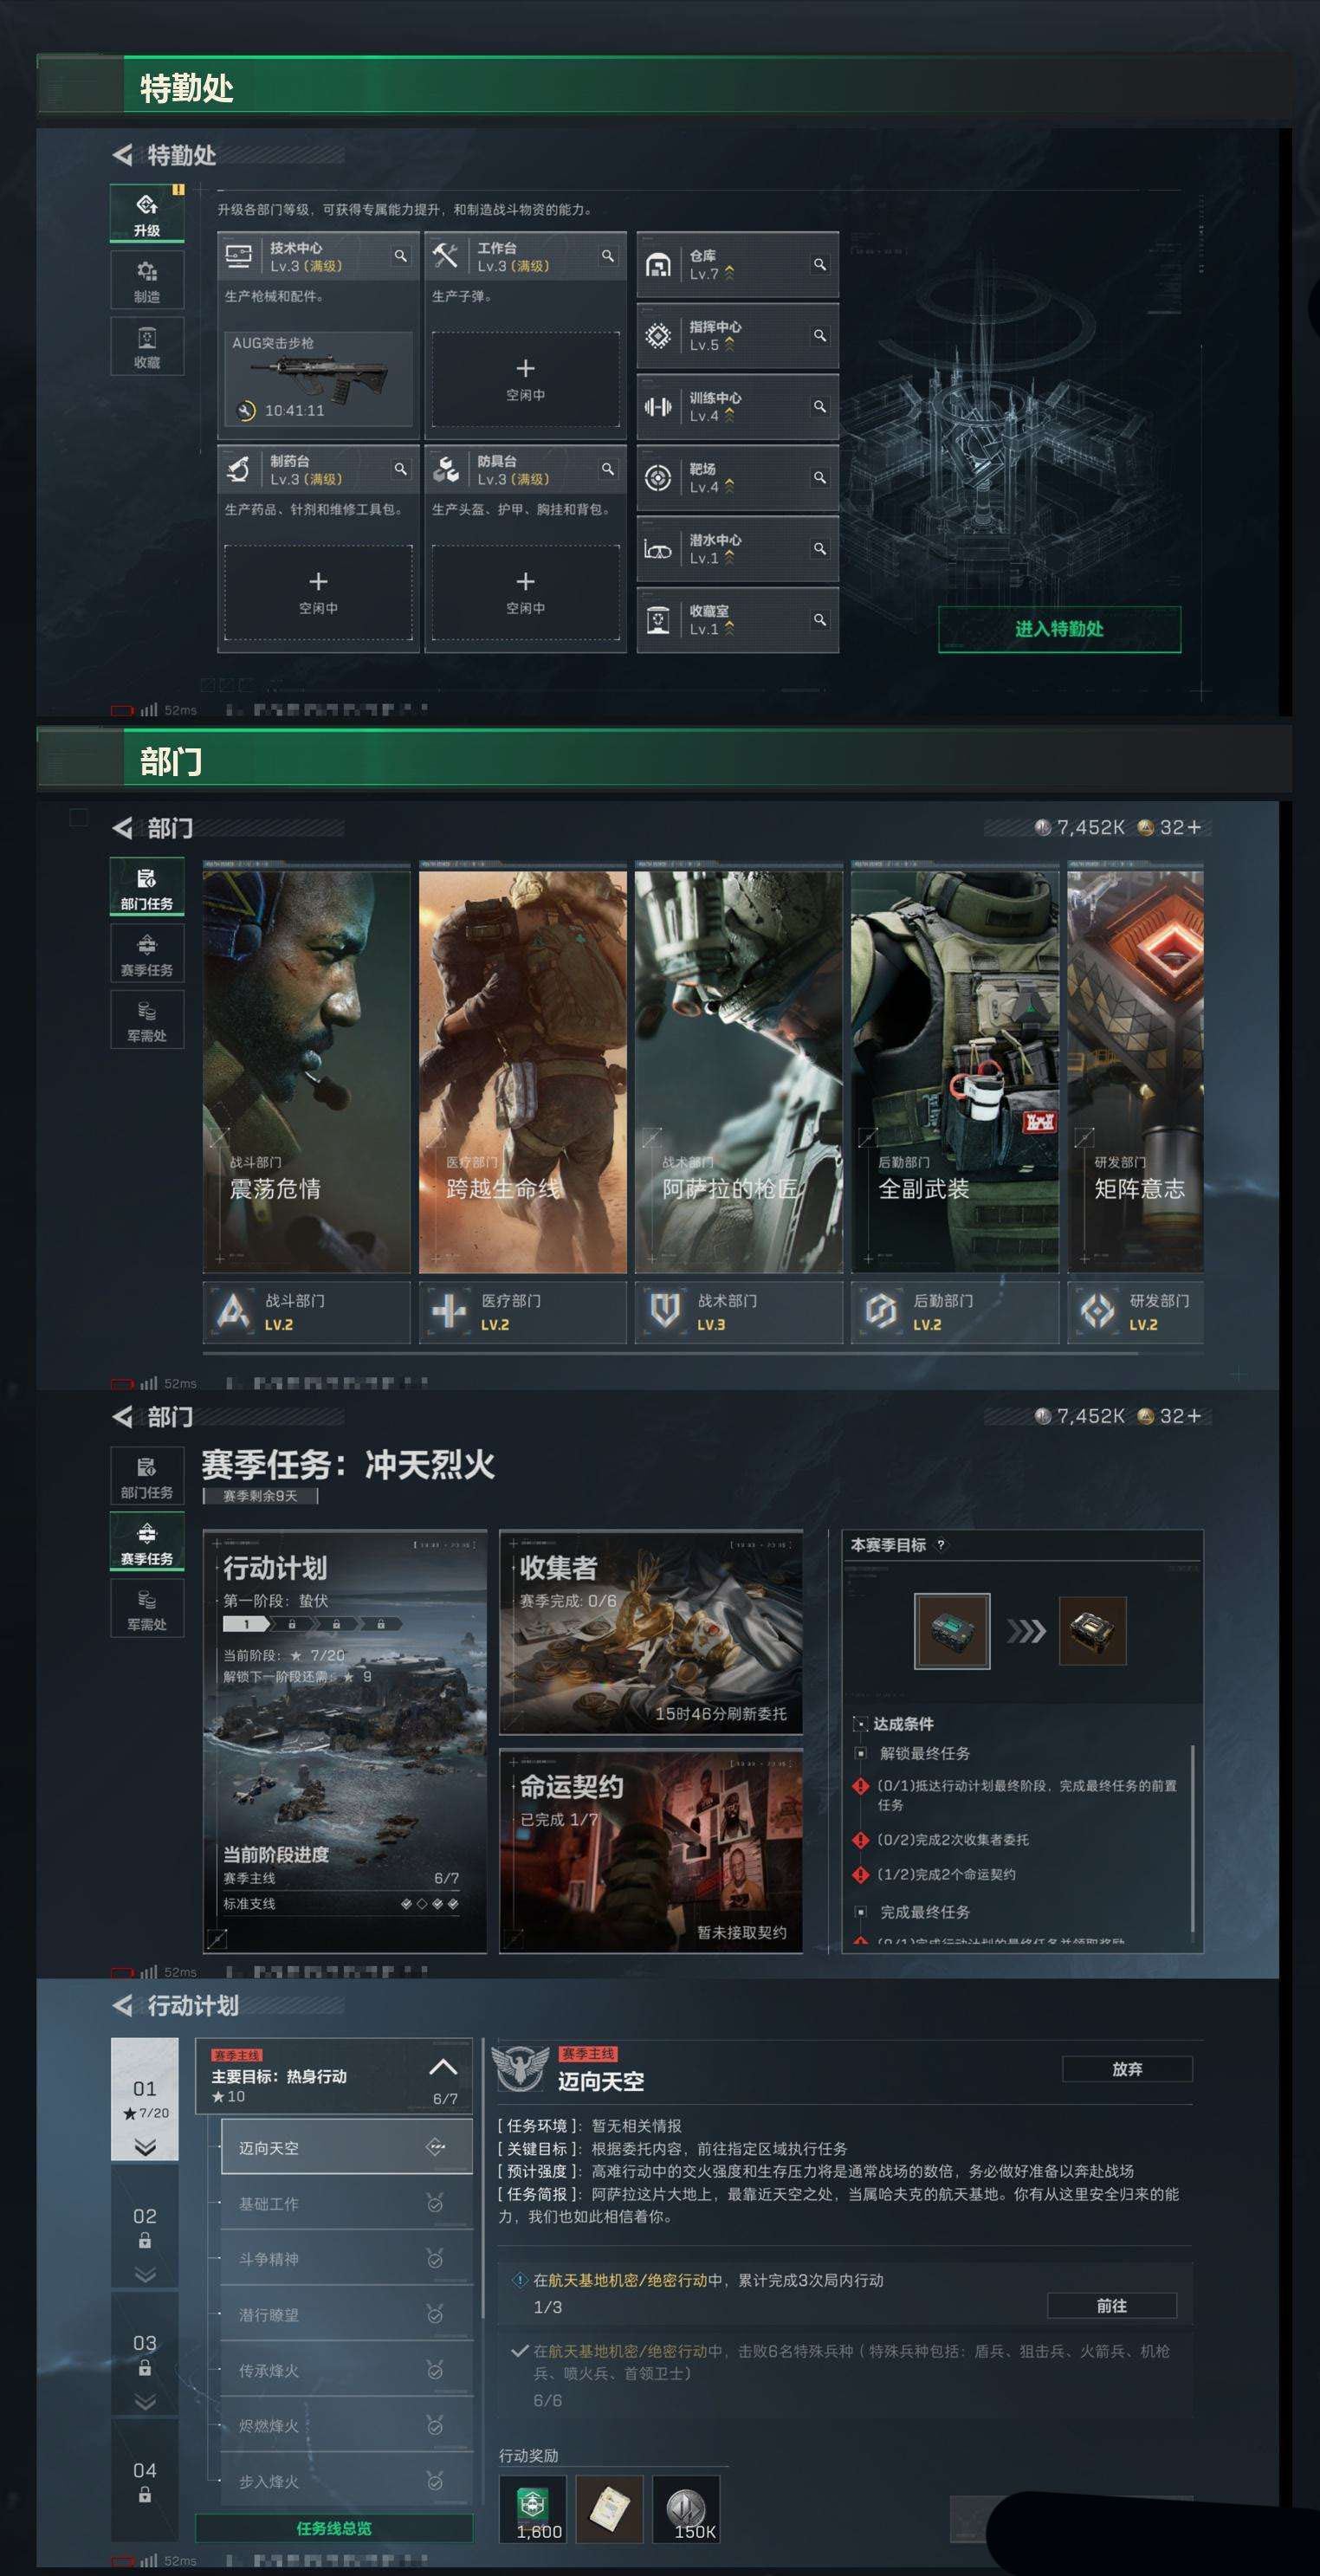
Task: Open 靶场 details via its magnifier
Action: click(x=819, y=477)
